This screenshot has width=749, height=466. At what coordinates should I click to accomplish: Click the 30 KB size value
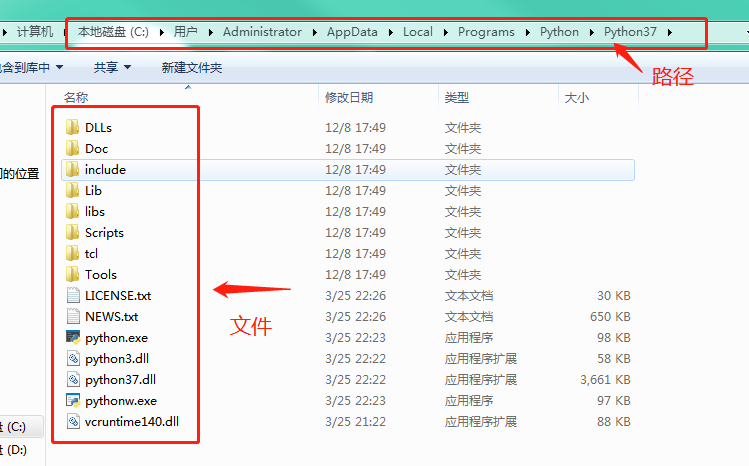[x=614, y=296]
